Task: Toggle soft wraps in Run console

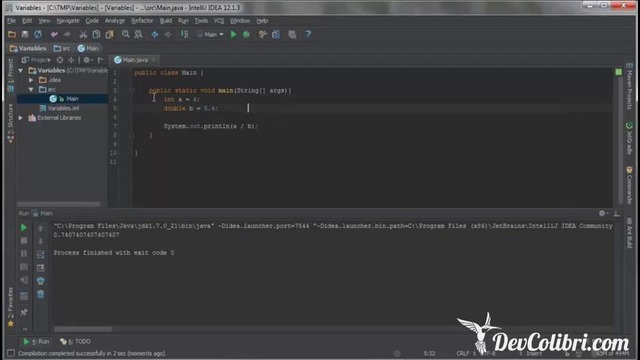Action: [x=40, y=254]
